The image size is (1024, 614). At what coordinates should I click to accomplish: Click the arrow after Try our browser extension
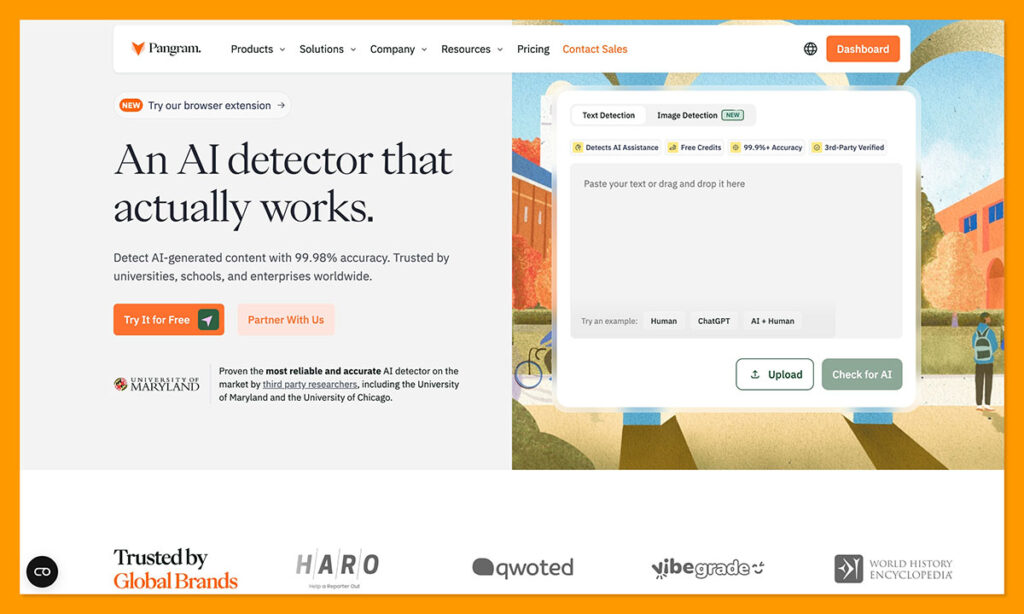[281, 105]
